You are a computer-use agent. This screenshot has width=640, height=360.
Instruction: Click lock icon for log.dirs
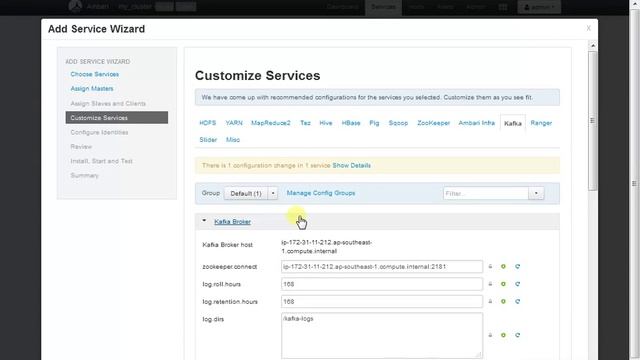tap(490, 335)
